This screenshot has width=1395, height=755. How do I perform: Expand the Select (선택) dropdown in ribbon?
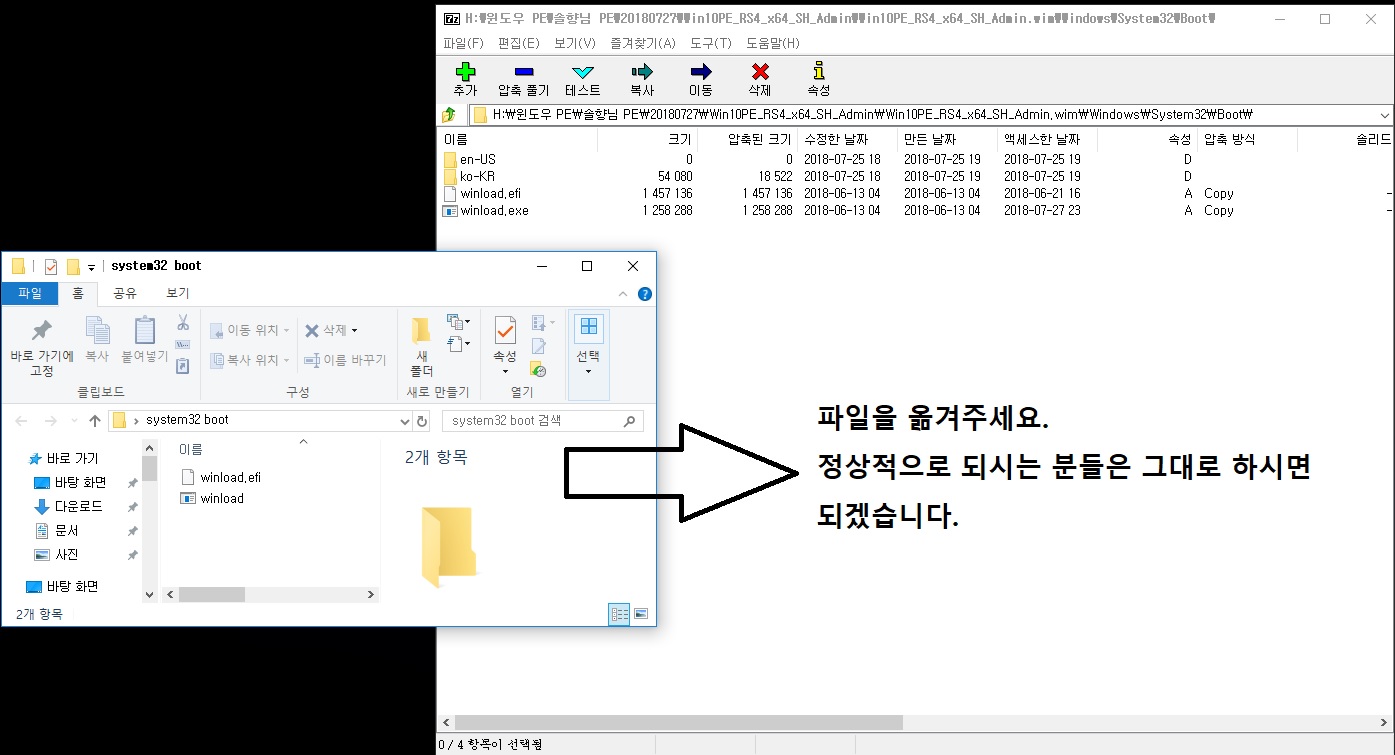(588, 372)
